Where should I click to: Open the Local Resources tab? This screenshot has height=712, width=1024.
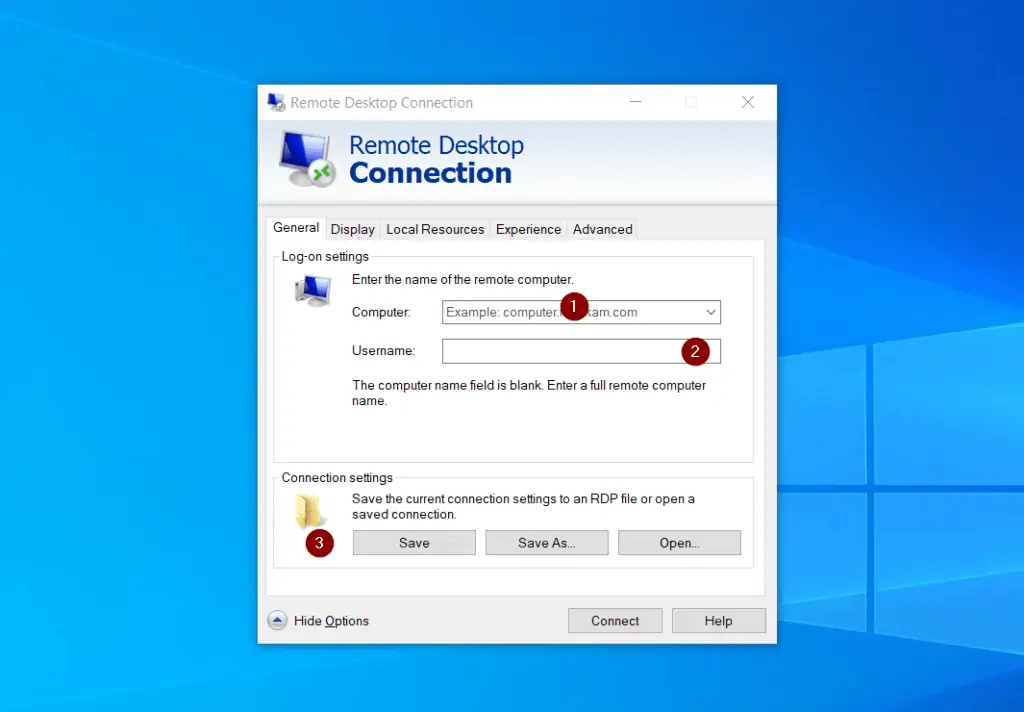(434, 229)
